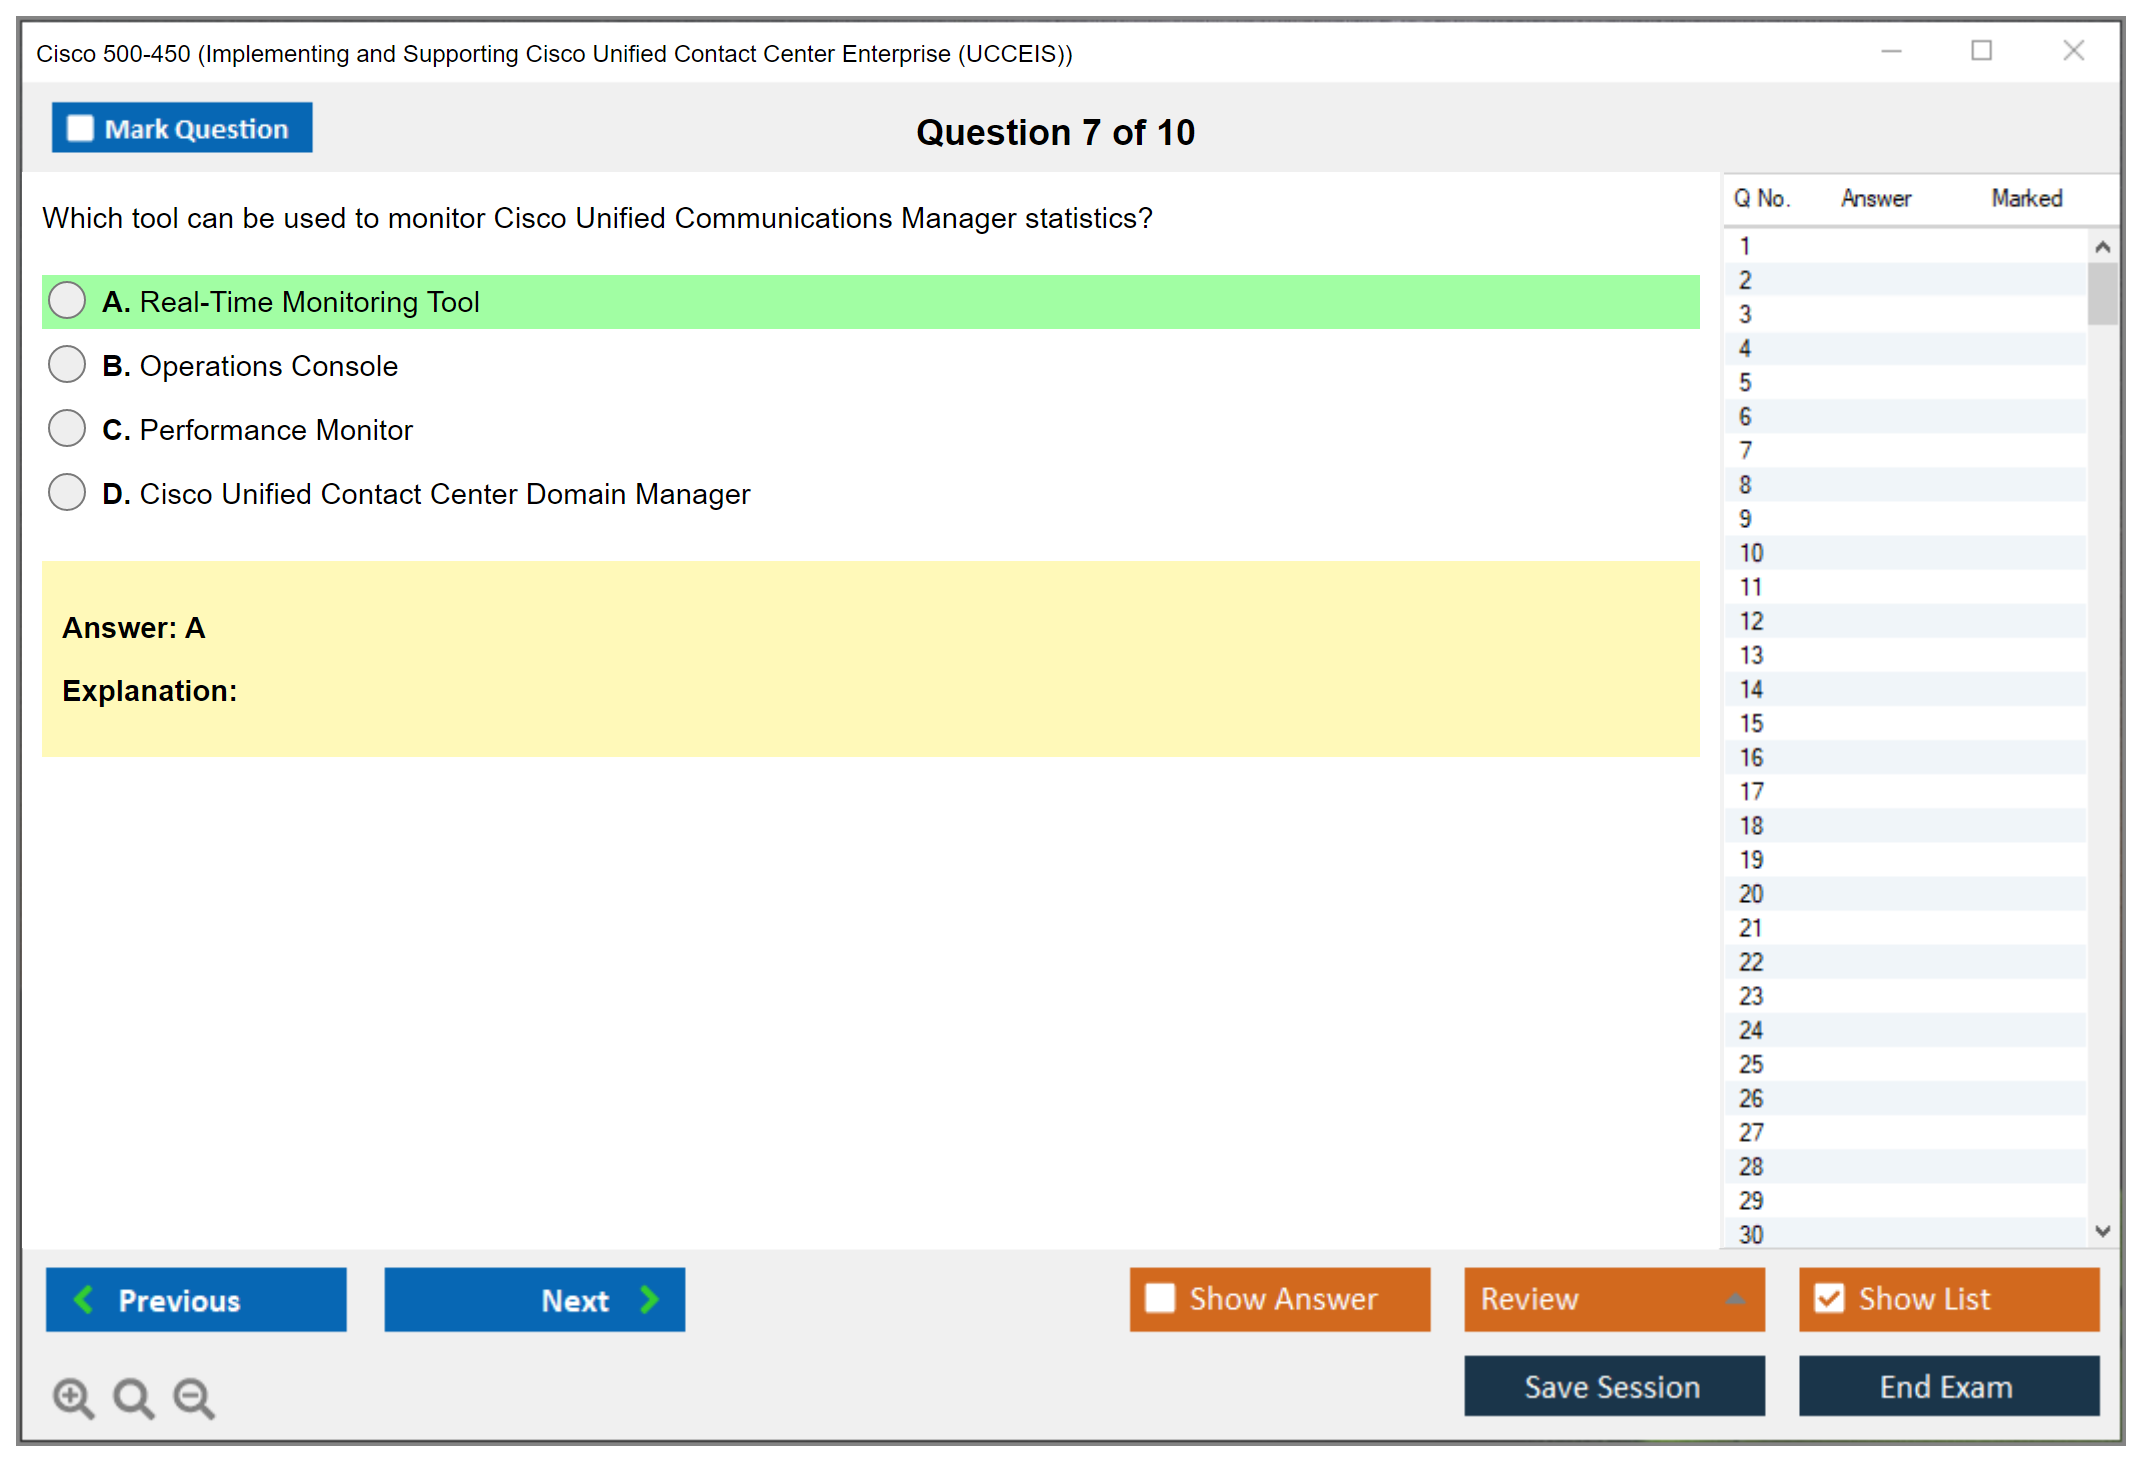Toggle the Mark Question checkbox

coord(80,128)
